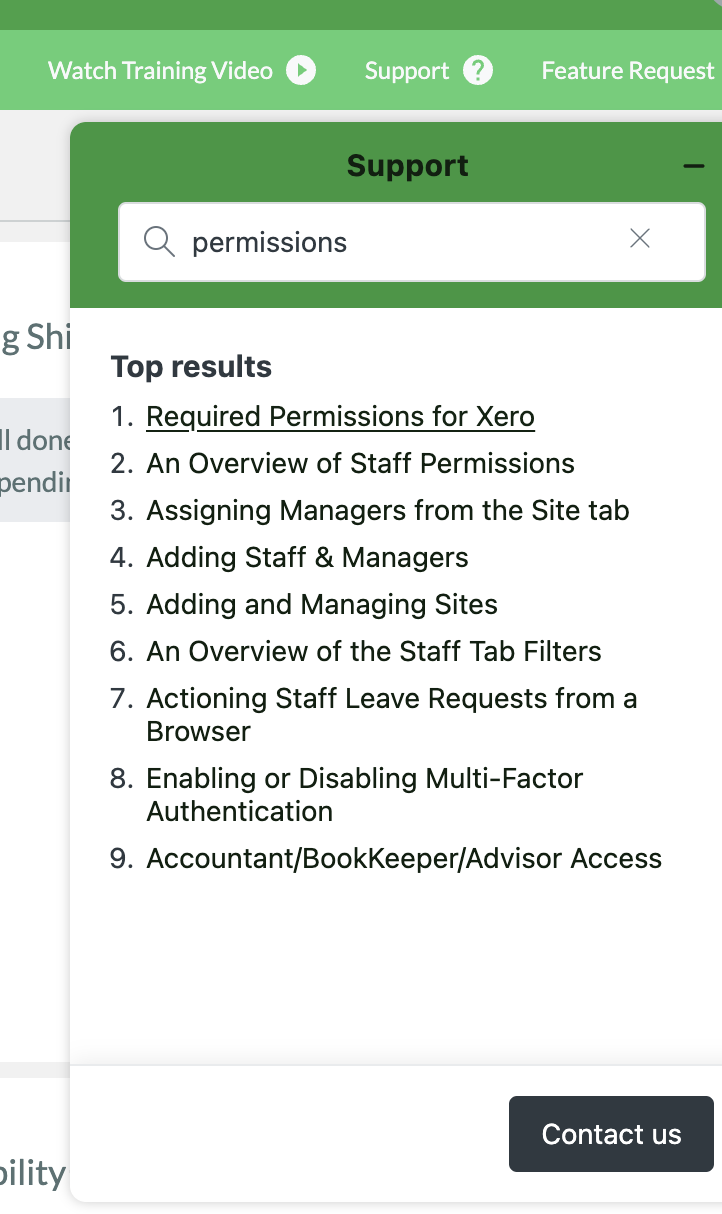Clear the search with the X icon
The height and width of the screenshot is (1214, 722).
[x=640, y=238]
